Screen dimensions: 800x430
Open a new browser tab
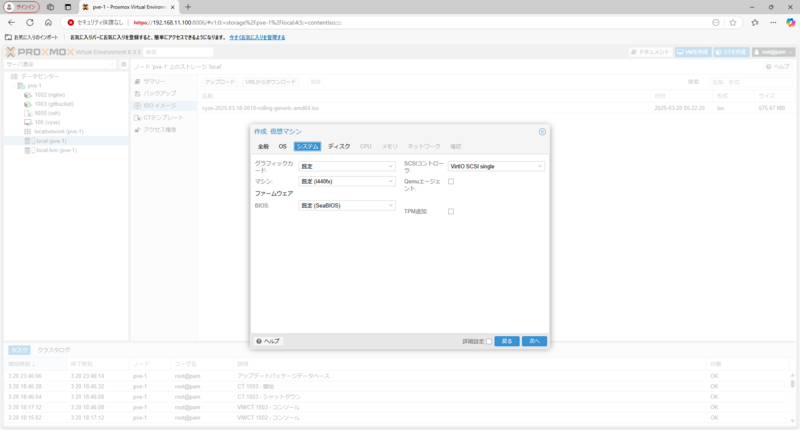(x=188, y=7)
